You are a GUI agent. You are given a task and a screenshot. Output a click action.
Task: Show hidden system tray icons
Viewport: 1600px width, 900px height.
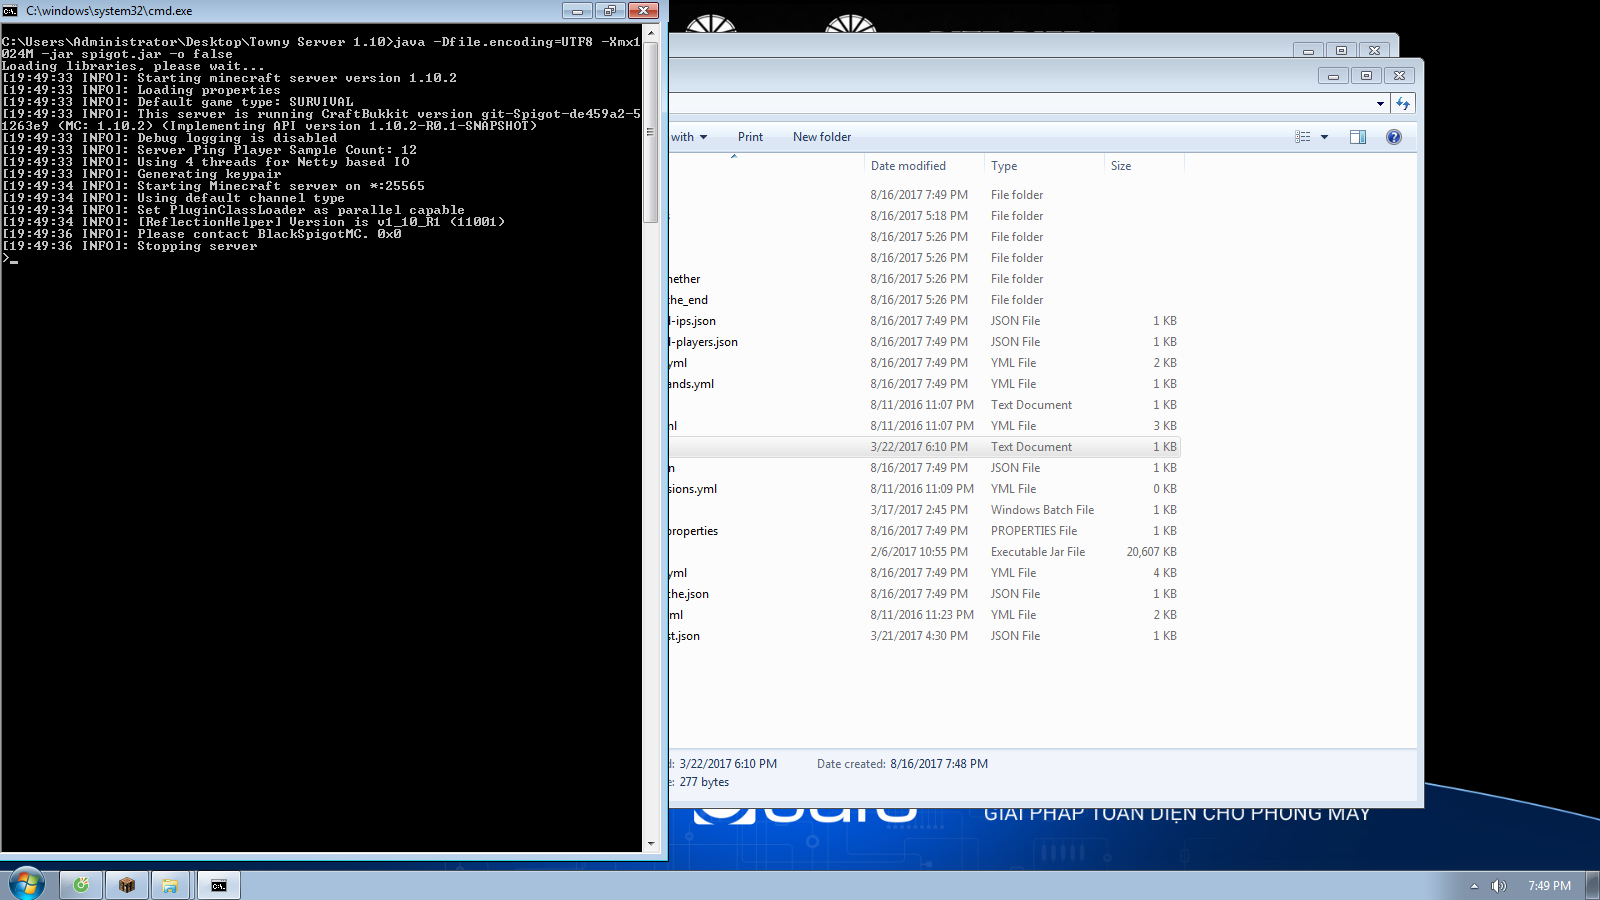pyautogui.click(x=1474, y=886)
